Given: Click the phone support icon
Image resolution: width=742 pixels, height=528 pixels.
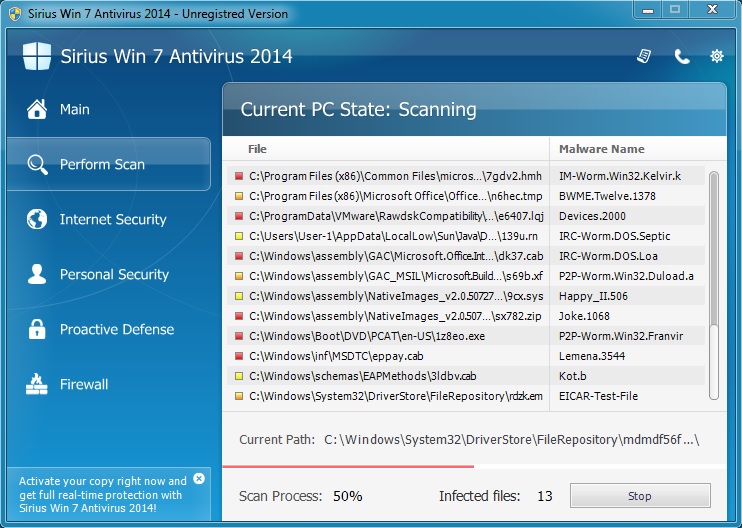Looking at the screenshot, I should (x=681, y=57).
